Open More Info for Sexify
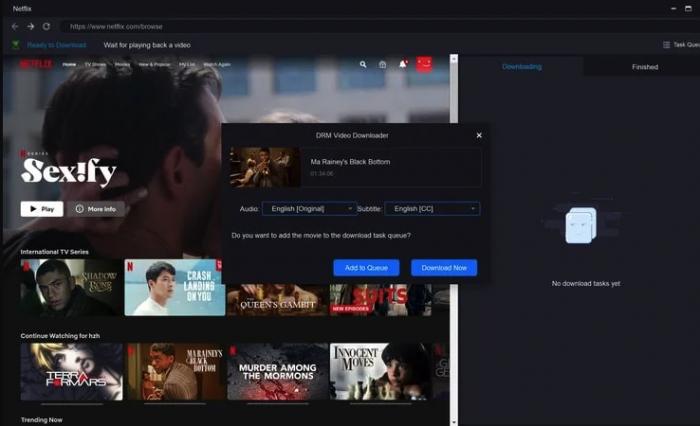 (96, 209)
